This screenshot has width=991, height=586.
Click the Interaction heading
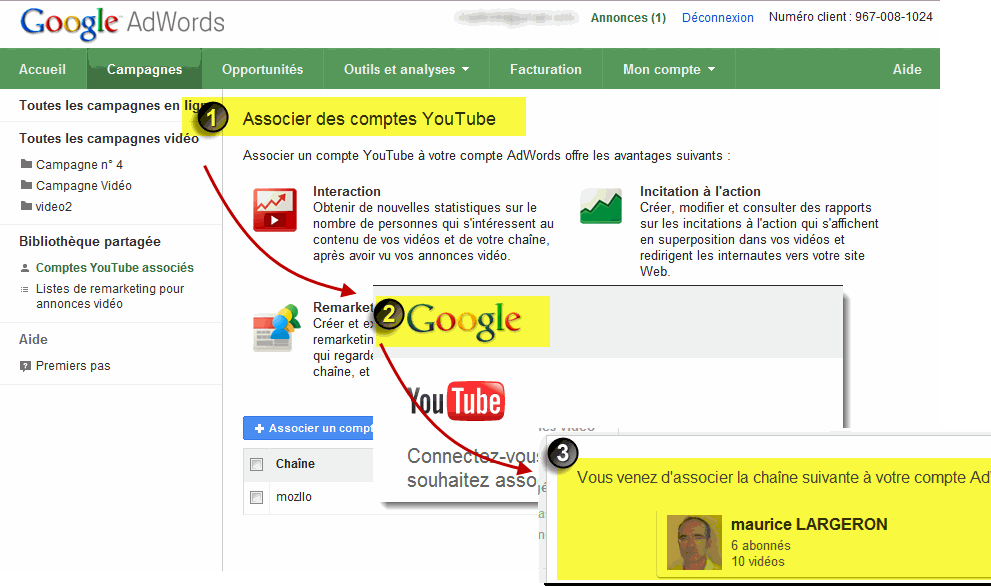click(346, 192)
